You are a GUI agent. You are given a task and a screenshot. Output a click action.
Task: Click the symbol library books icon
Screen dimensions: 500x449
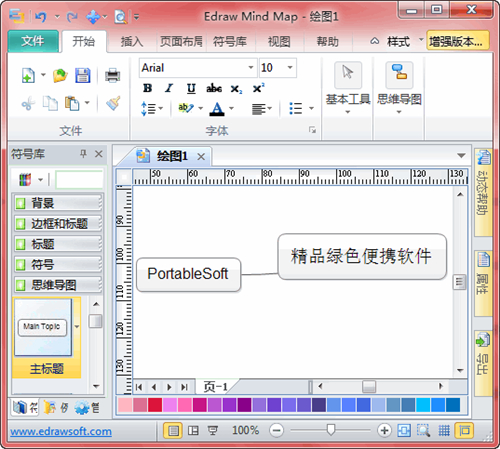pyautogui.click(x=25, y=180)
